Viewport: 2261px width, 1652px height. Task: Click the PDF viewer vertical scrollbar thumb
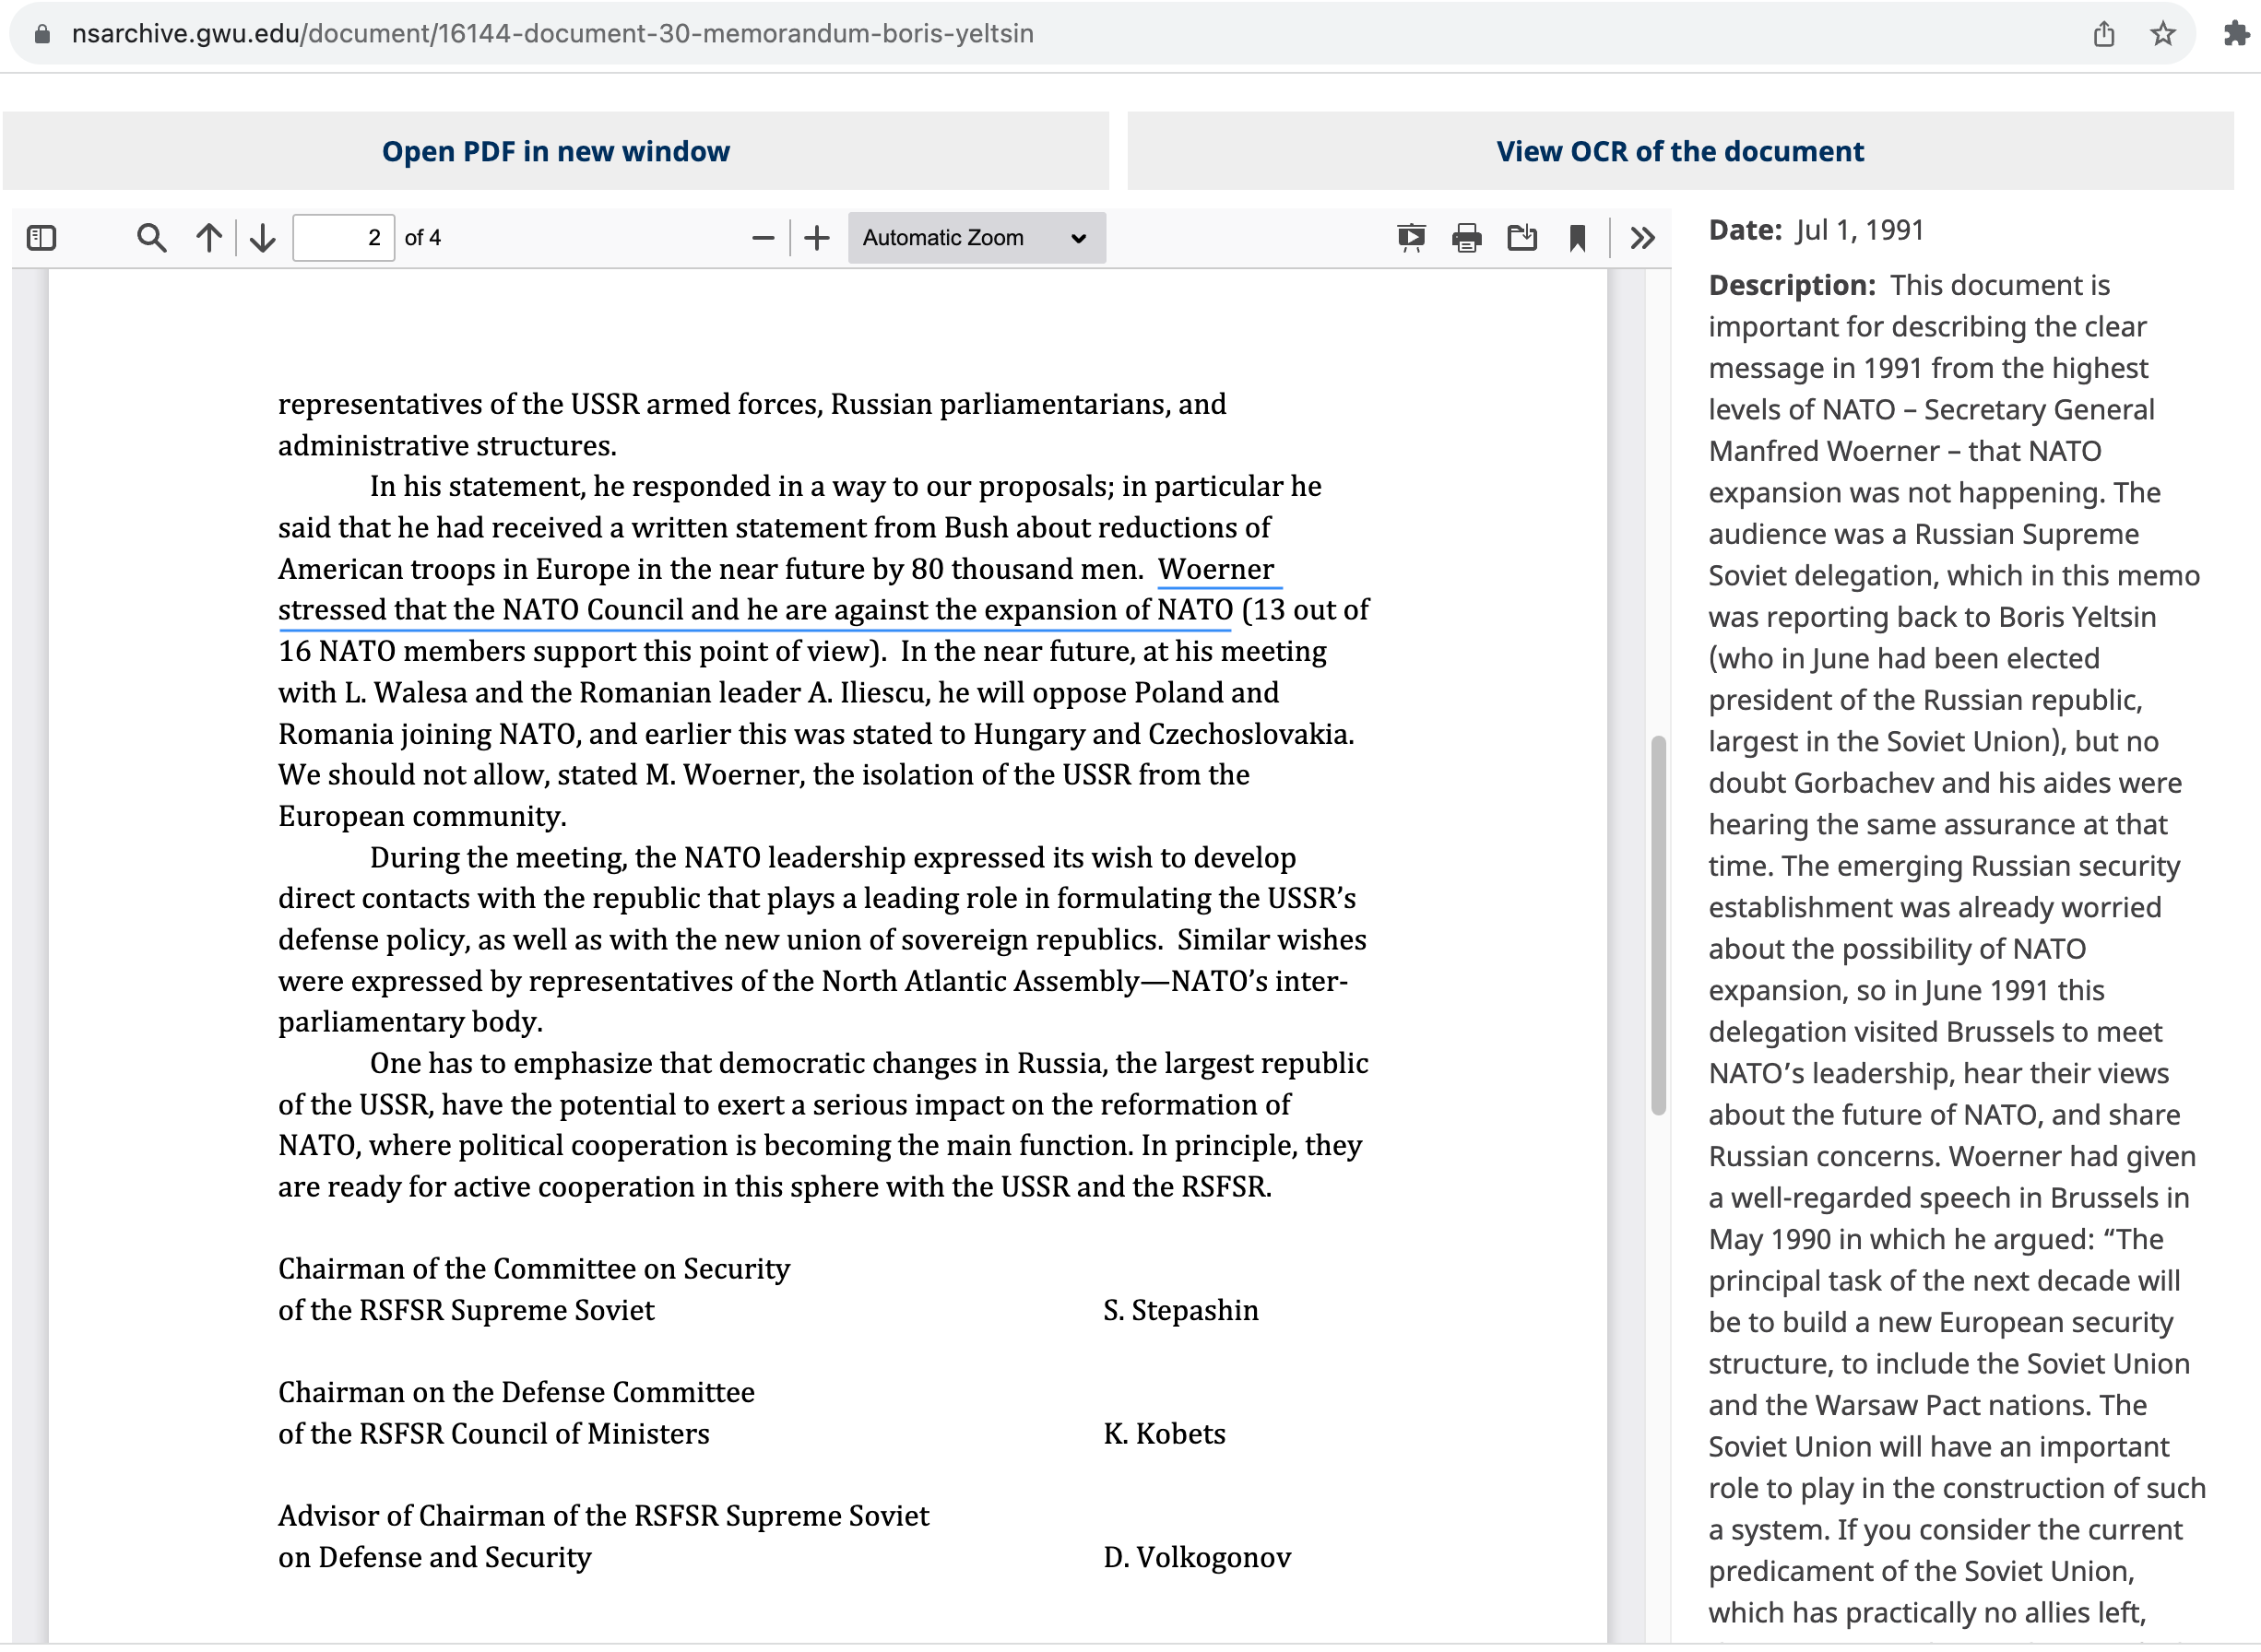click(x=1658, y=925)
